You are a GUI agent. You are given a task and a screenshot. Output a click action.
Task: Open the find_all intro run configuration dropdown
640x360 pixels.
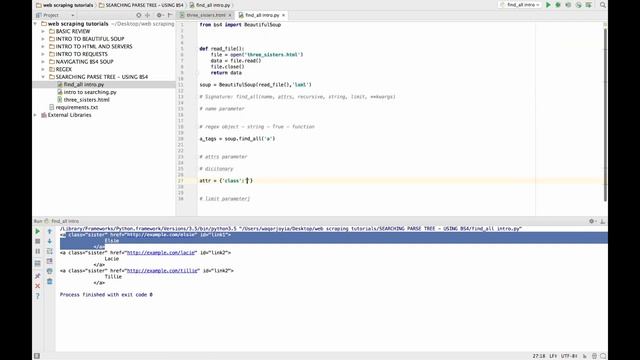[520, 5]
